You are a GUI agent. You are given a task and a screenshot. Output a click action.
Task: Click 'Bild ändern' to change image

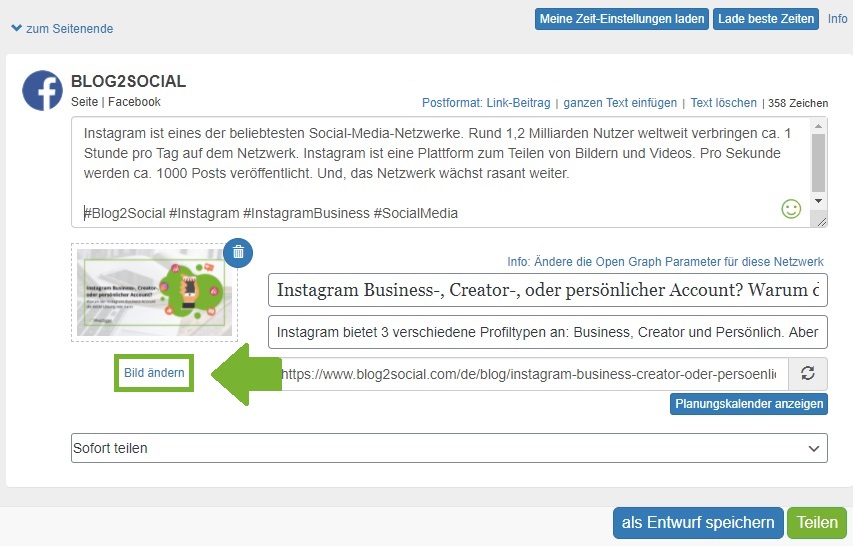[154, 373]
